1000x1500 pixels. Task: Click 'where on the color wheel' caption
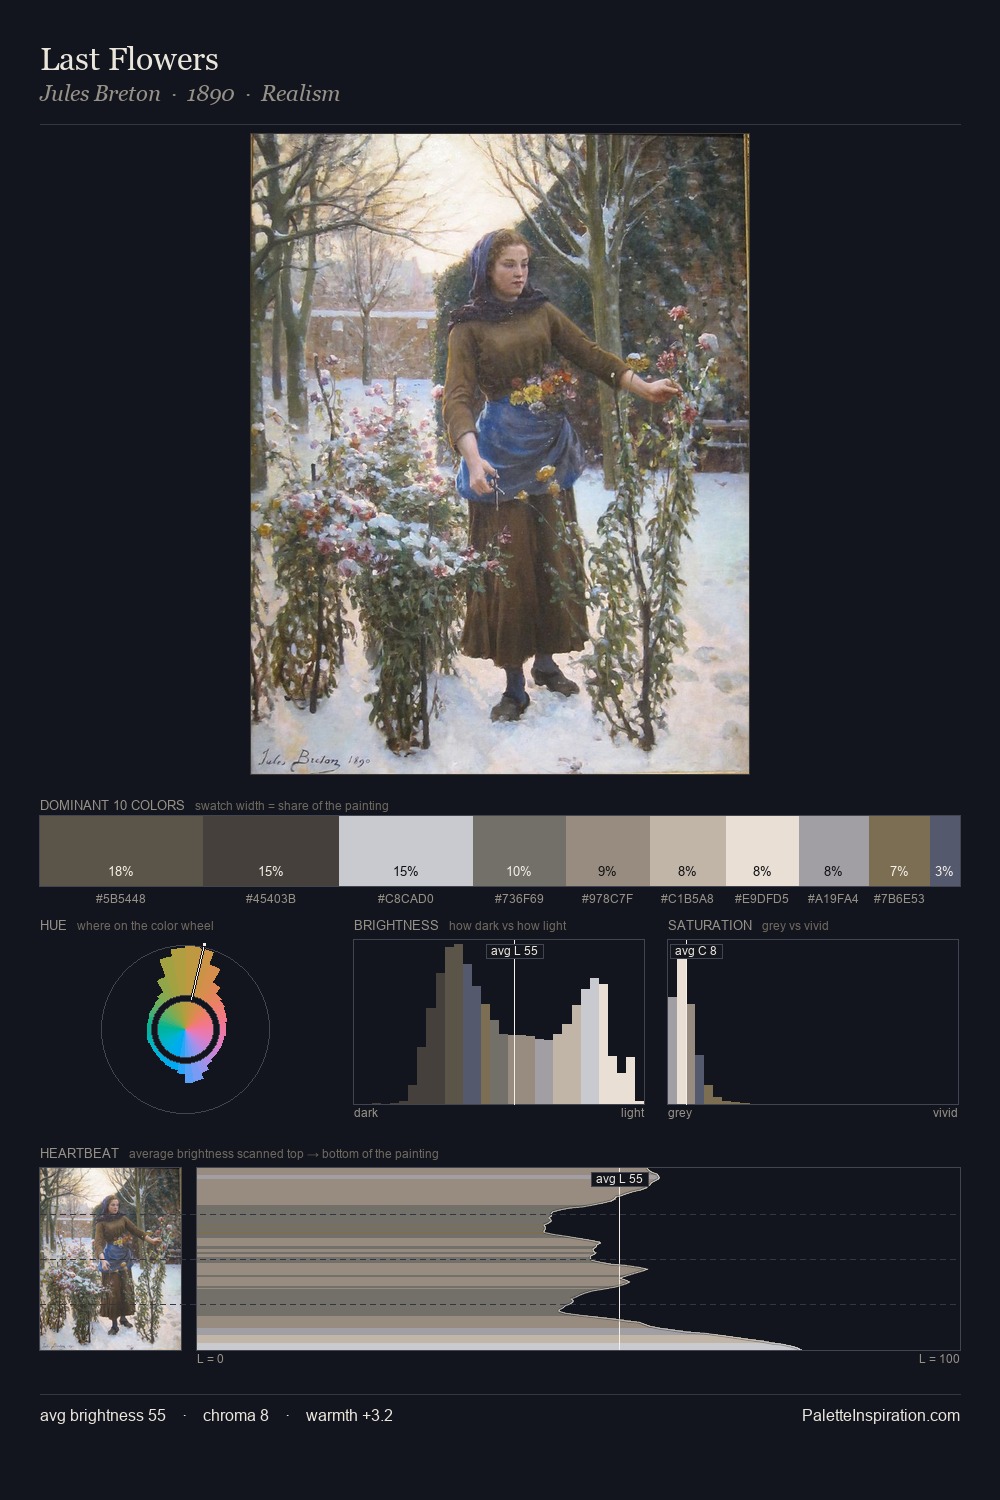(145, 926)
